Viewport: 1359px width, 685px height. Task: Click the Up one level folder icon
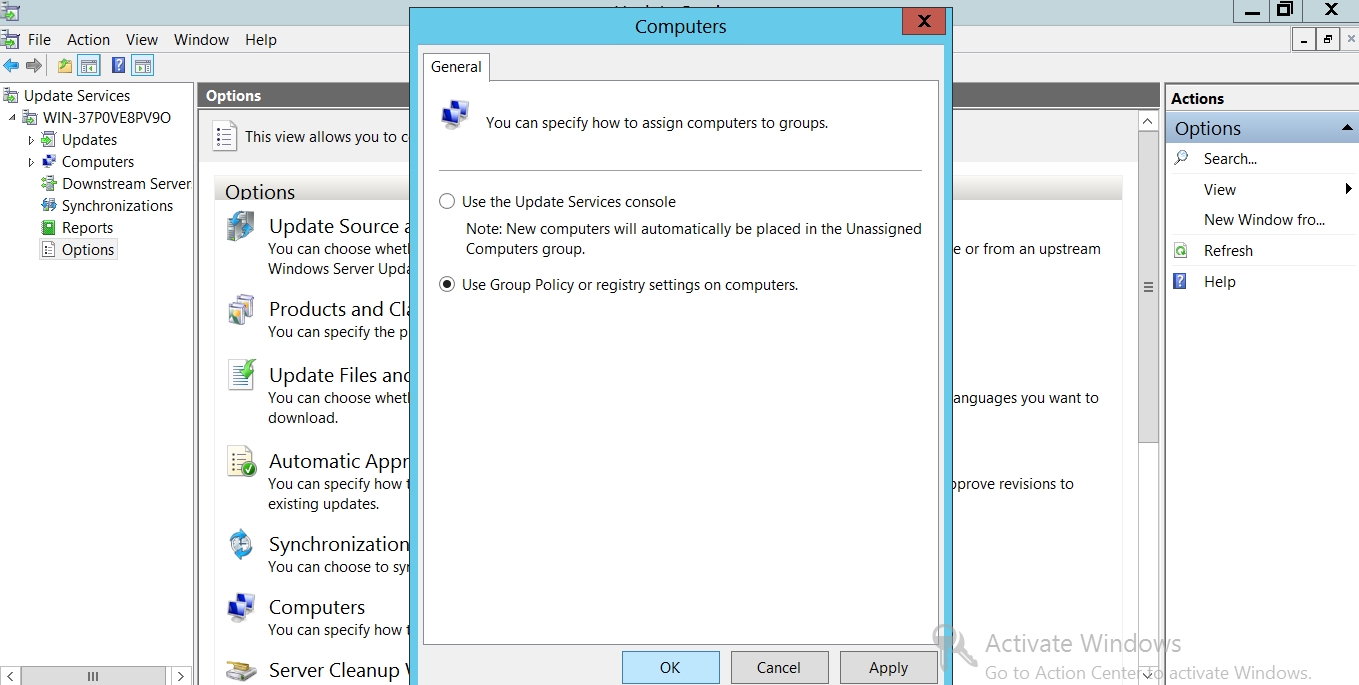65,66
